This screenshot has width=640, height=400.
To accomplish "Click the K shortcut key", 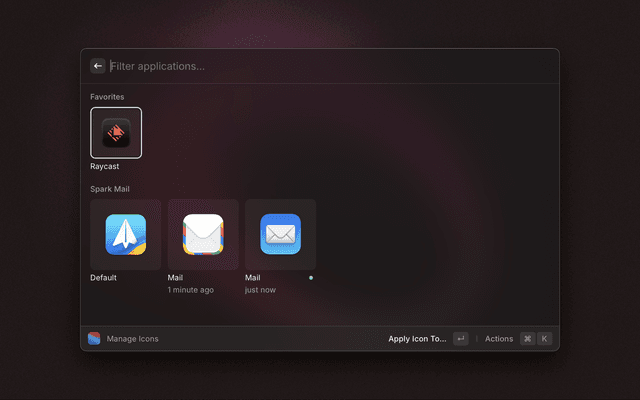I will 545,339.
